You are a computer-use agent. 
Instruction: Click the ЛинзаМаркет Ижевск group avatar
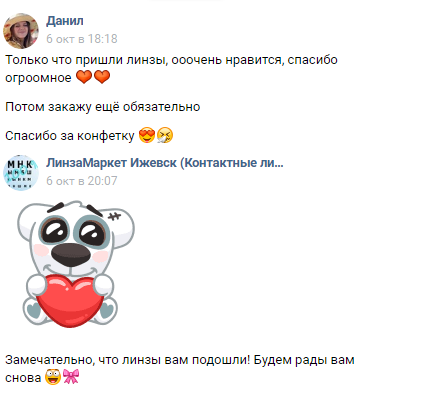coord(21,173)
